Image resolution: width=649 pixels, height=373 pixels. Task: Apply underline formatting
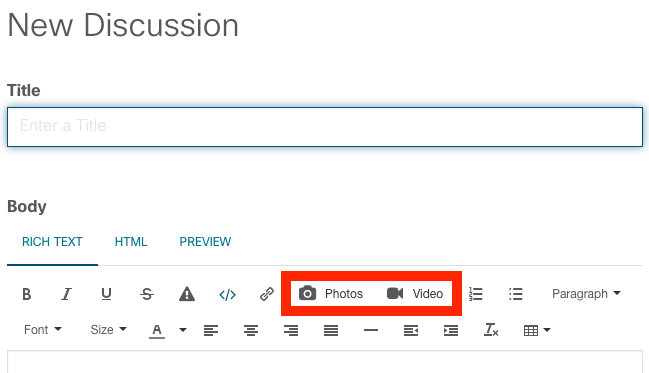click(106, 294)
